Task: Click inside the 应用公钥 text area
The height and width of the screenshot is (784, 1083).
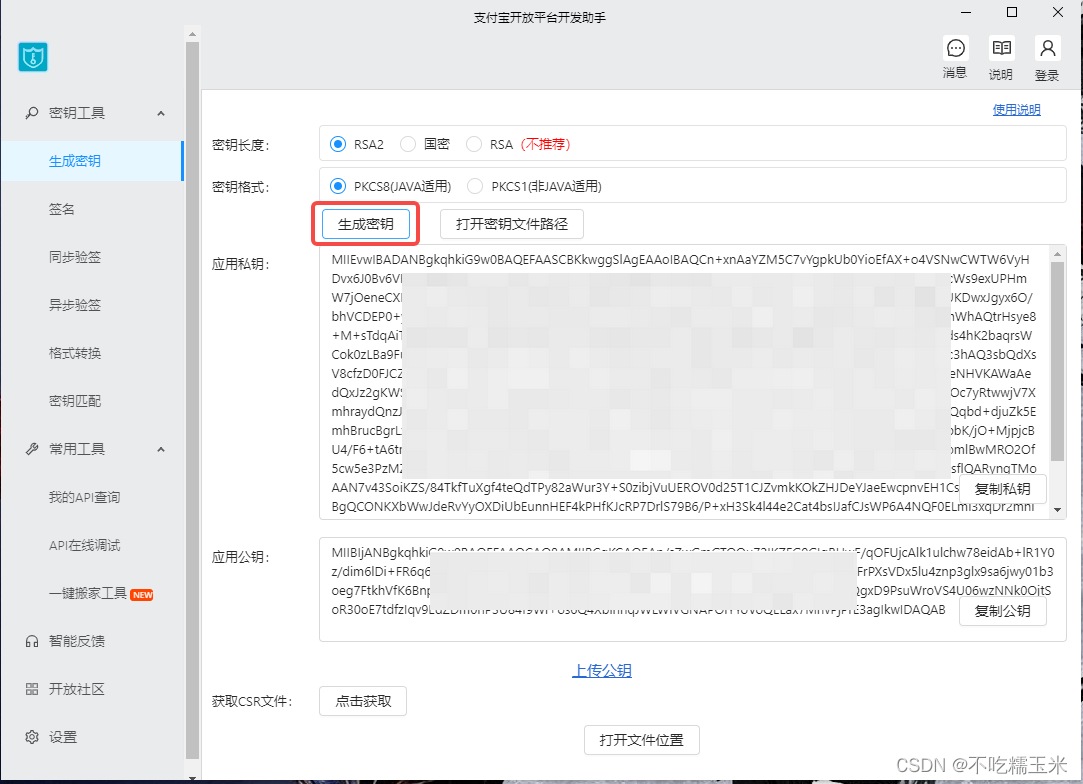Action: coord(692,589)
